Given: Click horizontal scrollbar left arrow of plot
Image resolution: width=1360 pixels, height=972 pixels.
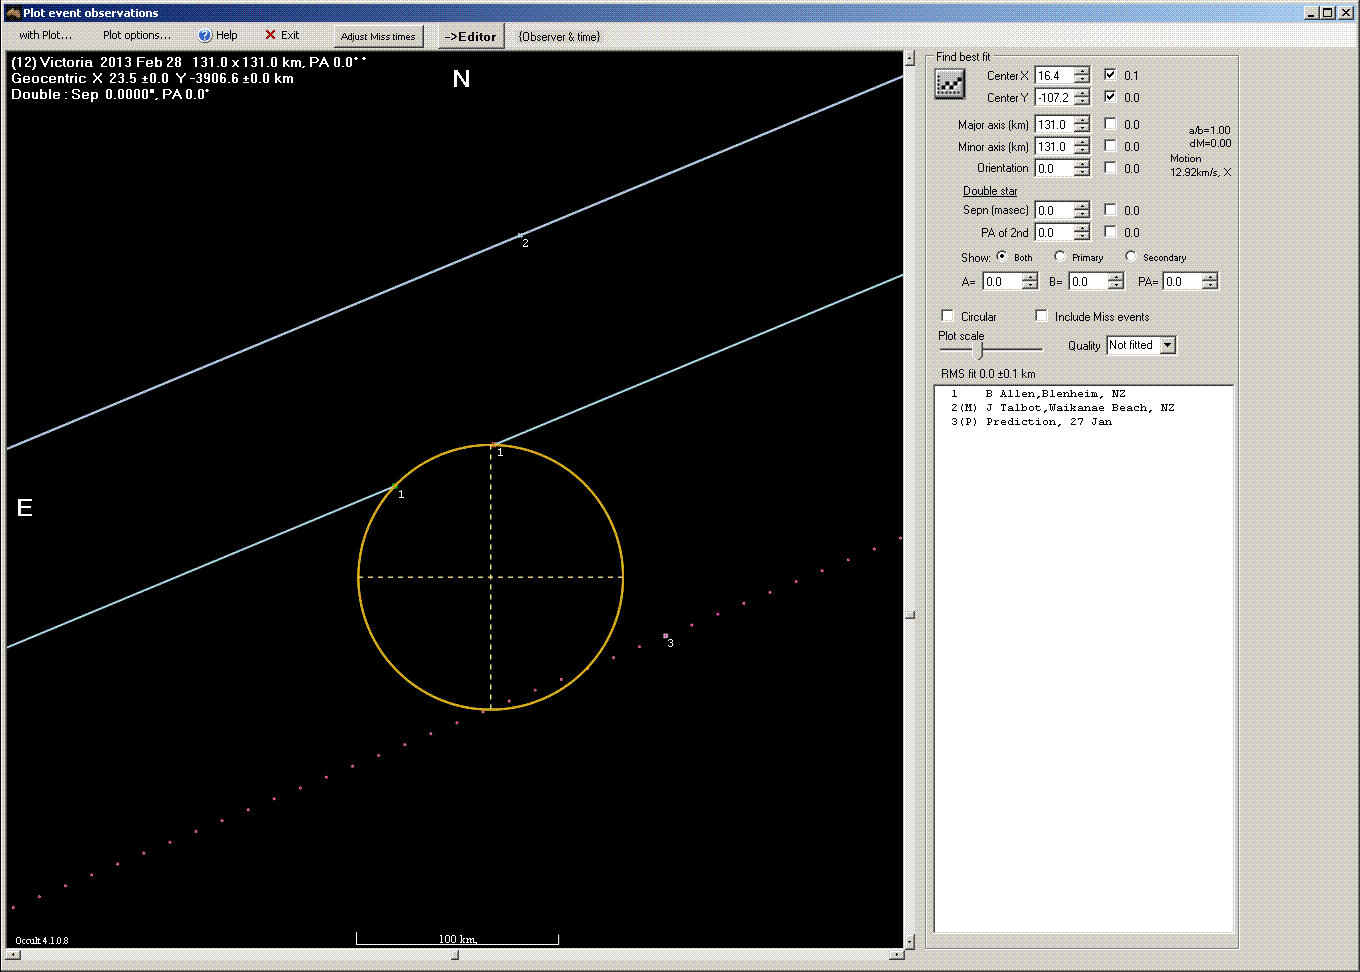Looking at the screenshot, I should click(12, 955).
